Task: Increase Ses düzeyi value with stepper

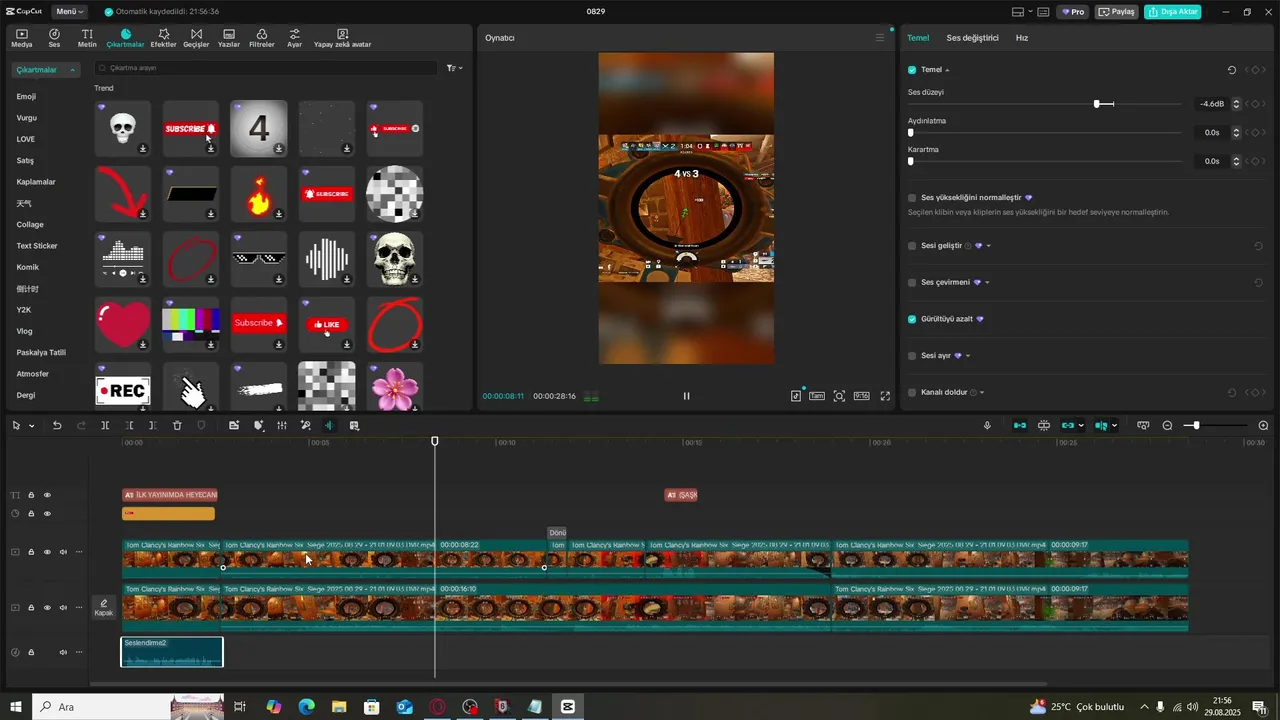Action: pyautogui.click(x=1236, y=101)
